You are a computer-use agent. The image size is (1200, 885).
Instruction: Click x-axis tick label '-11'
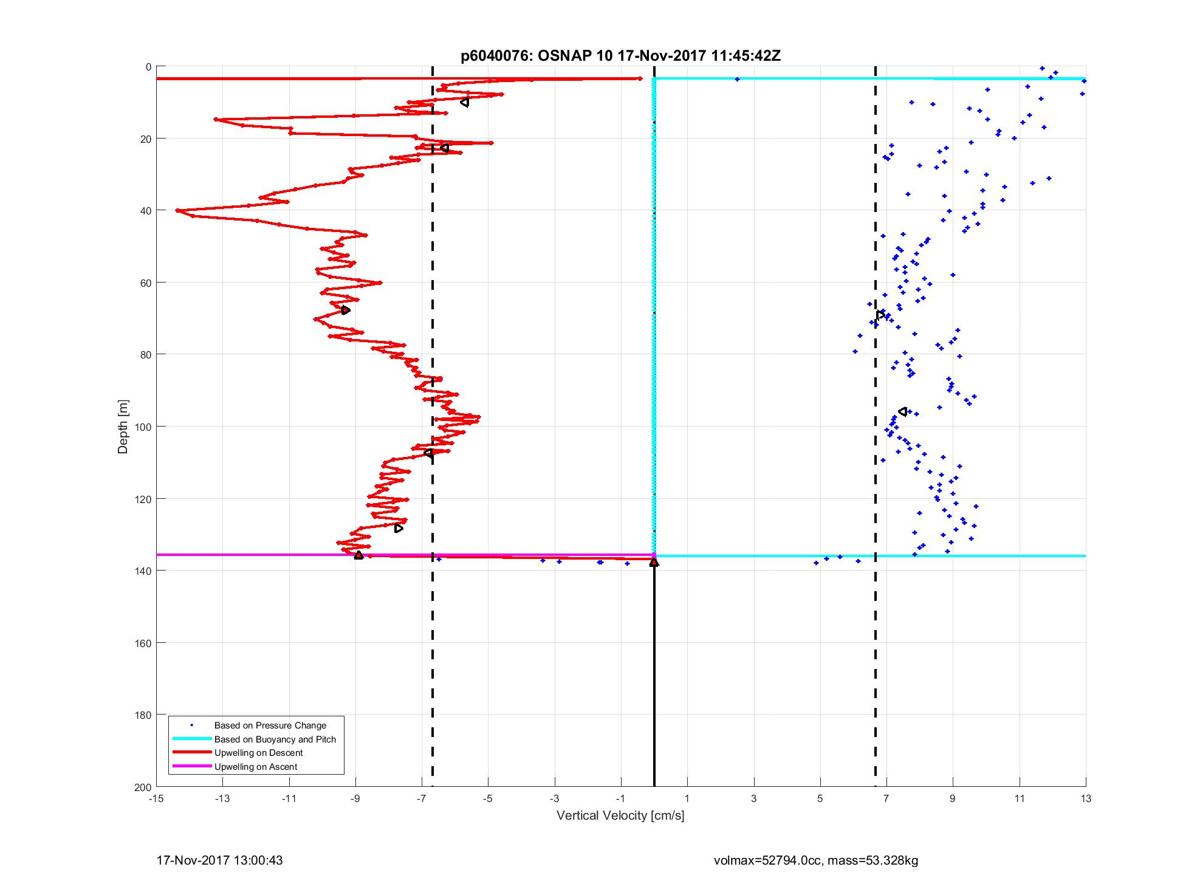[289, 798]
